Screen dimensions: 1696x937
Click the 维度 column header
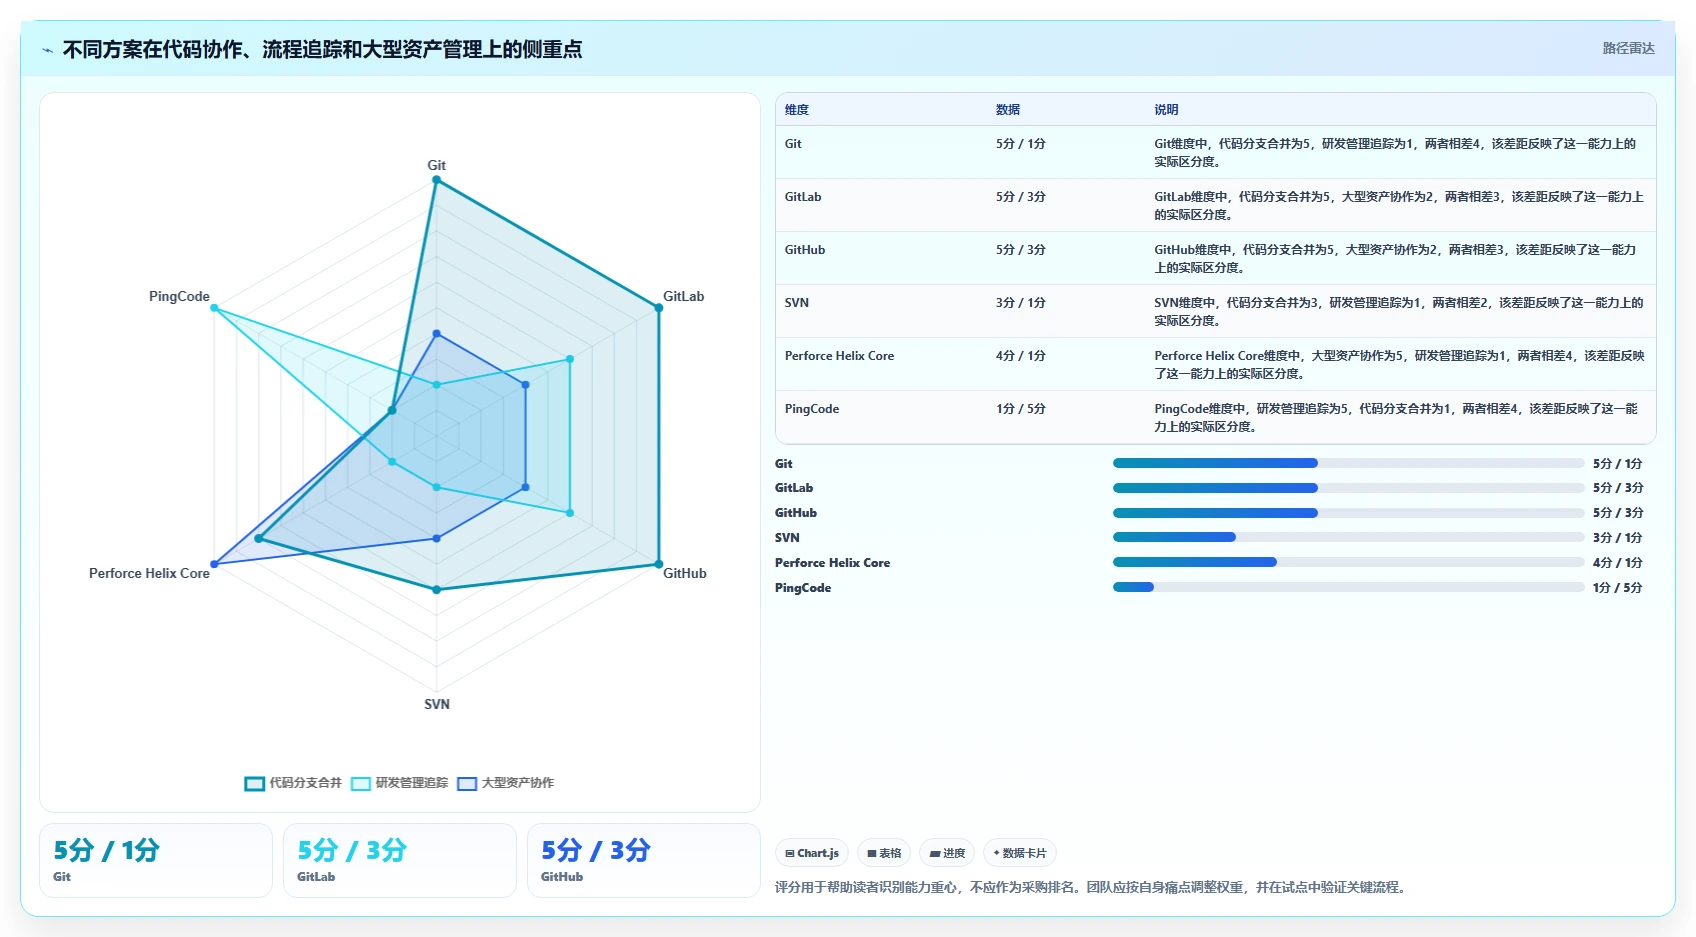[x=797, y=110]
